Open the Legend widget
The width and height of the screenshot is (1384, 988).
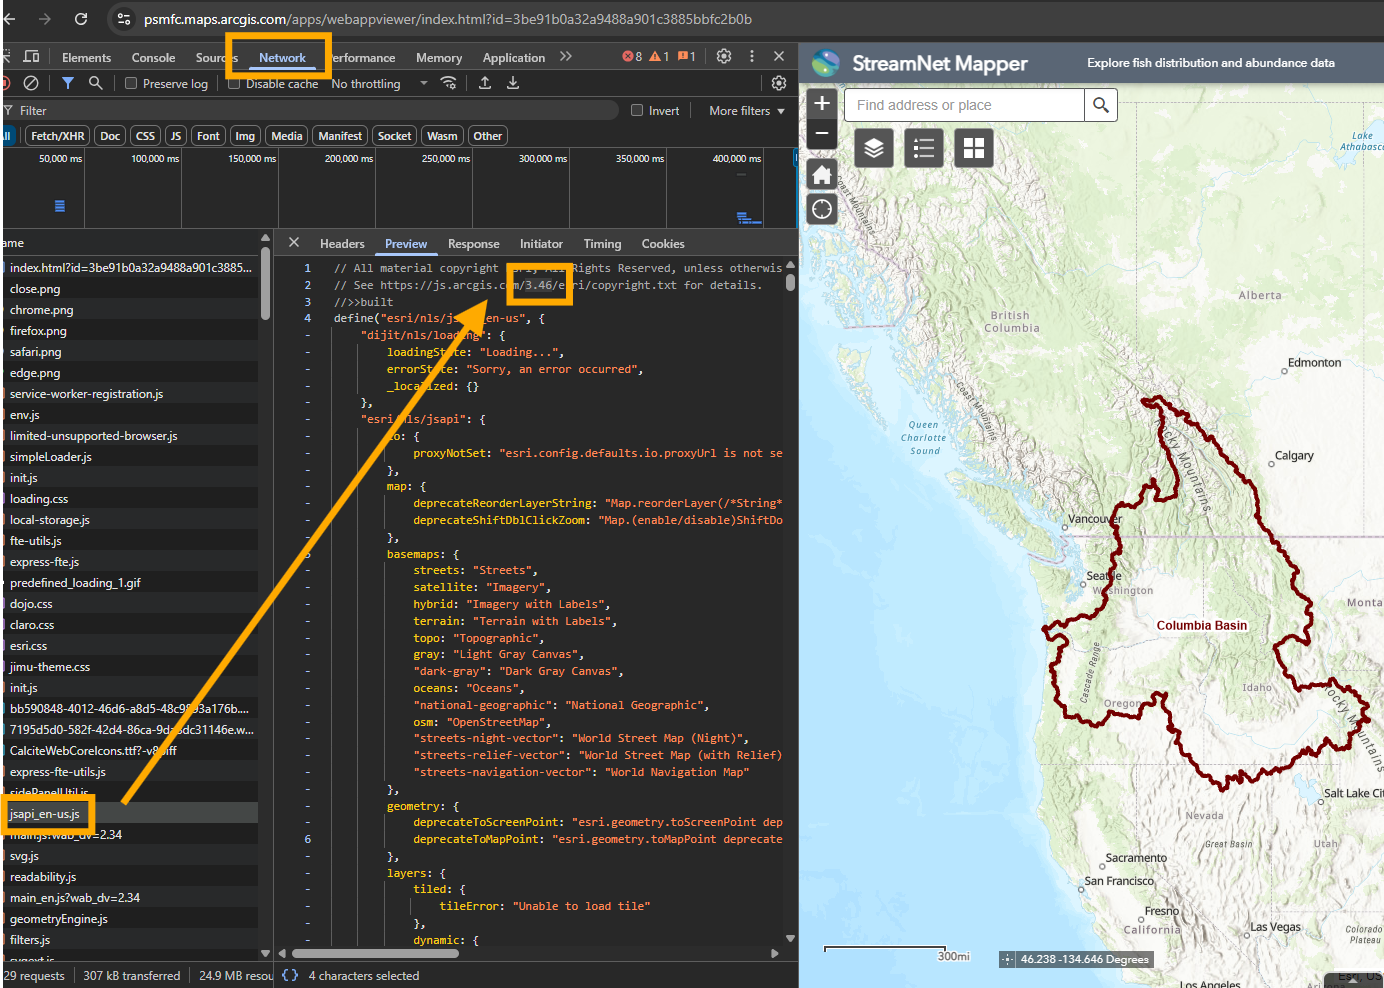pos(924,149)
